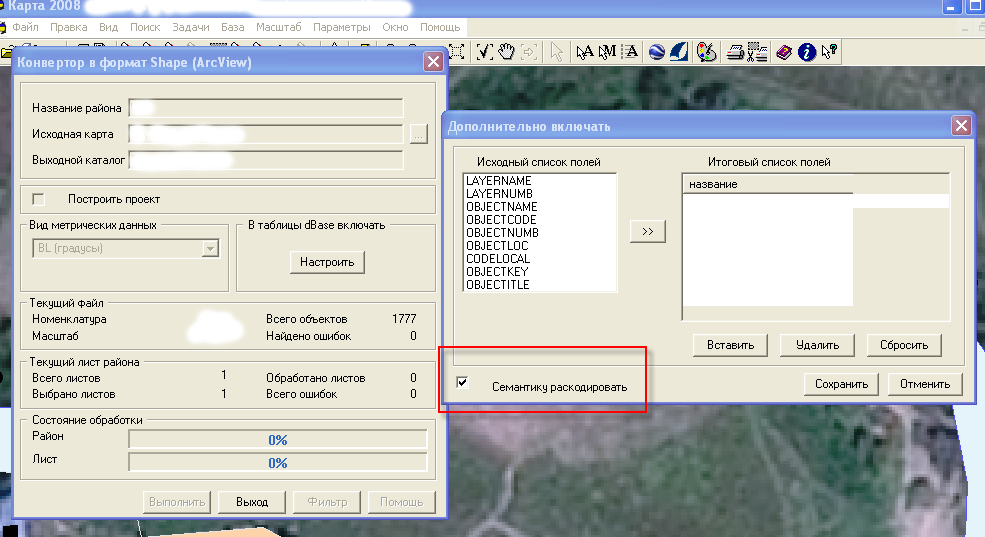This screenshot has width=985, height=537.
Task: Click the Сбросить button
Action: (x=904, y=345)
